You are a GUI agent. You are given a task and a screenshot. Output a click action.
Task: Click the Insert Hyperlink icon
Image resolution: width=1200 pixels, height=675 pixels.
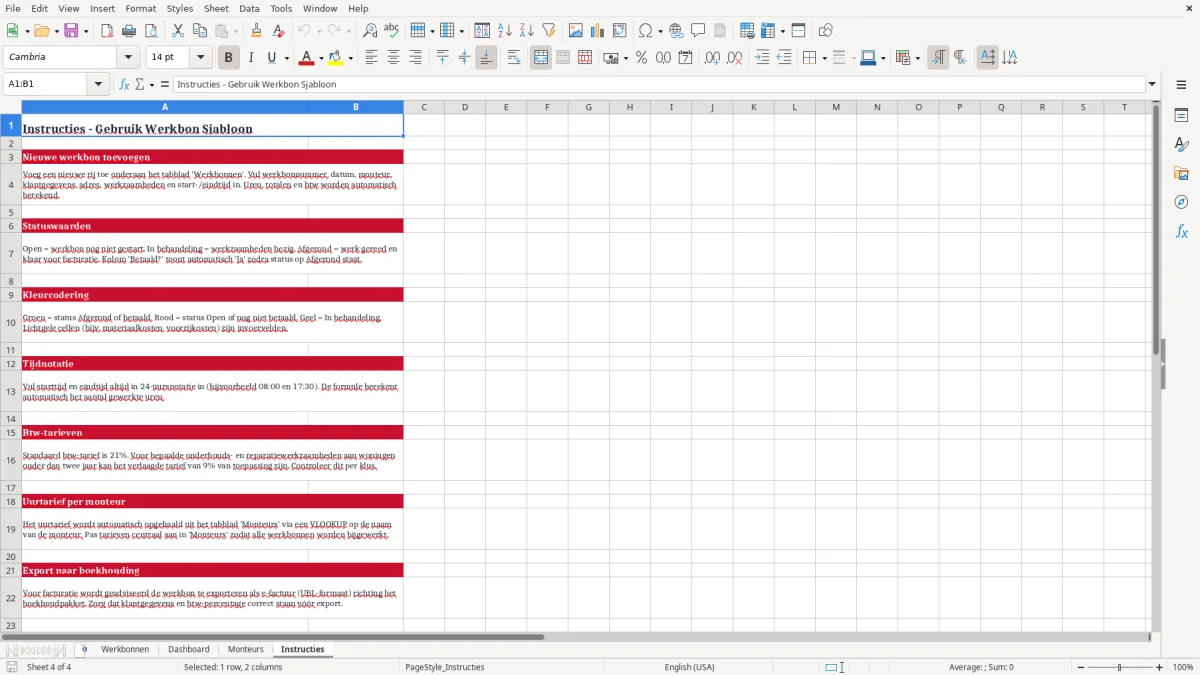[676, 31]
